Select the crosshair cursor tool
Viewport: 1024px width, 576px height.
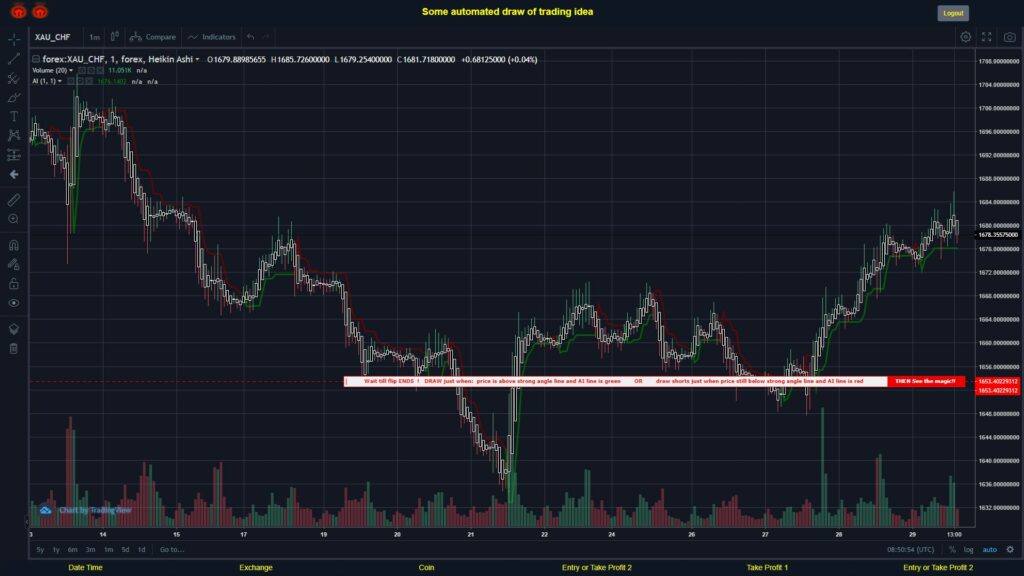point(14,39)
